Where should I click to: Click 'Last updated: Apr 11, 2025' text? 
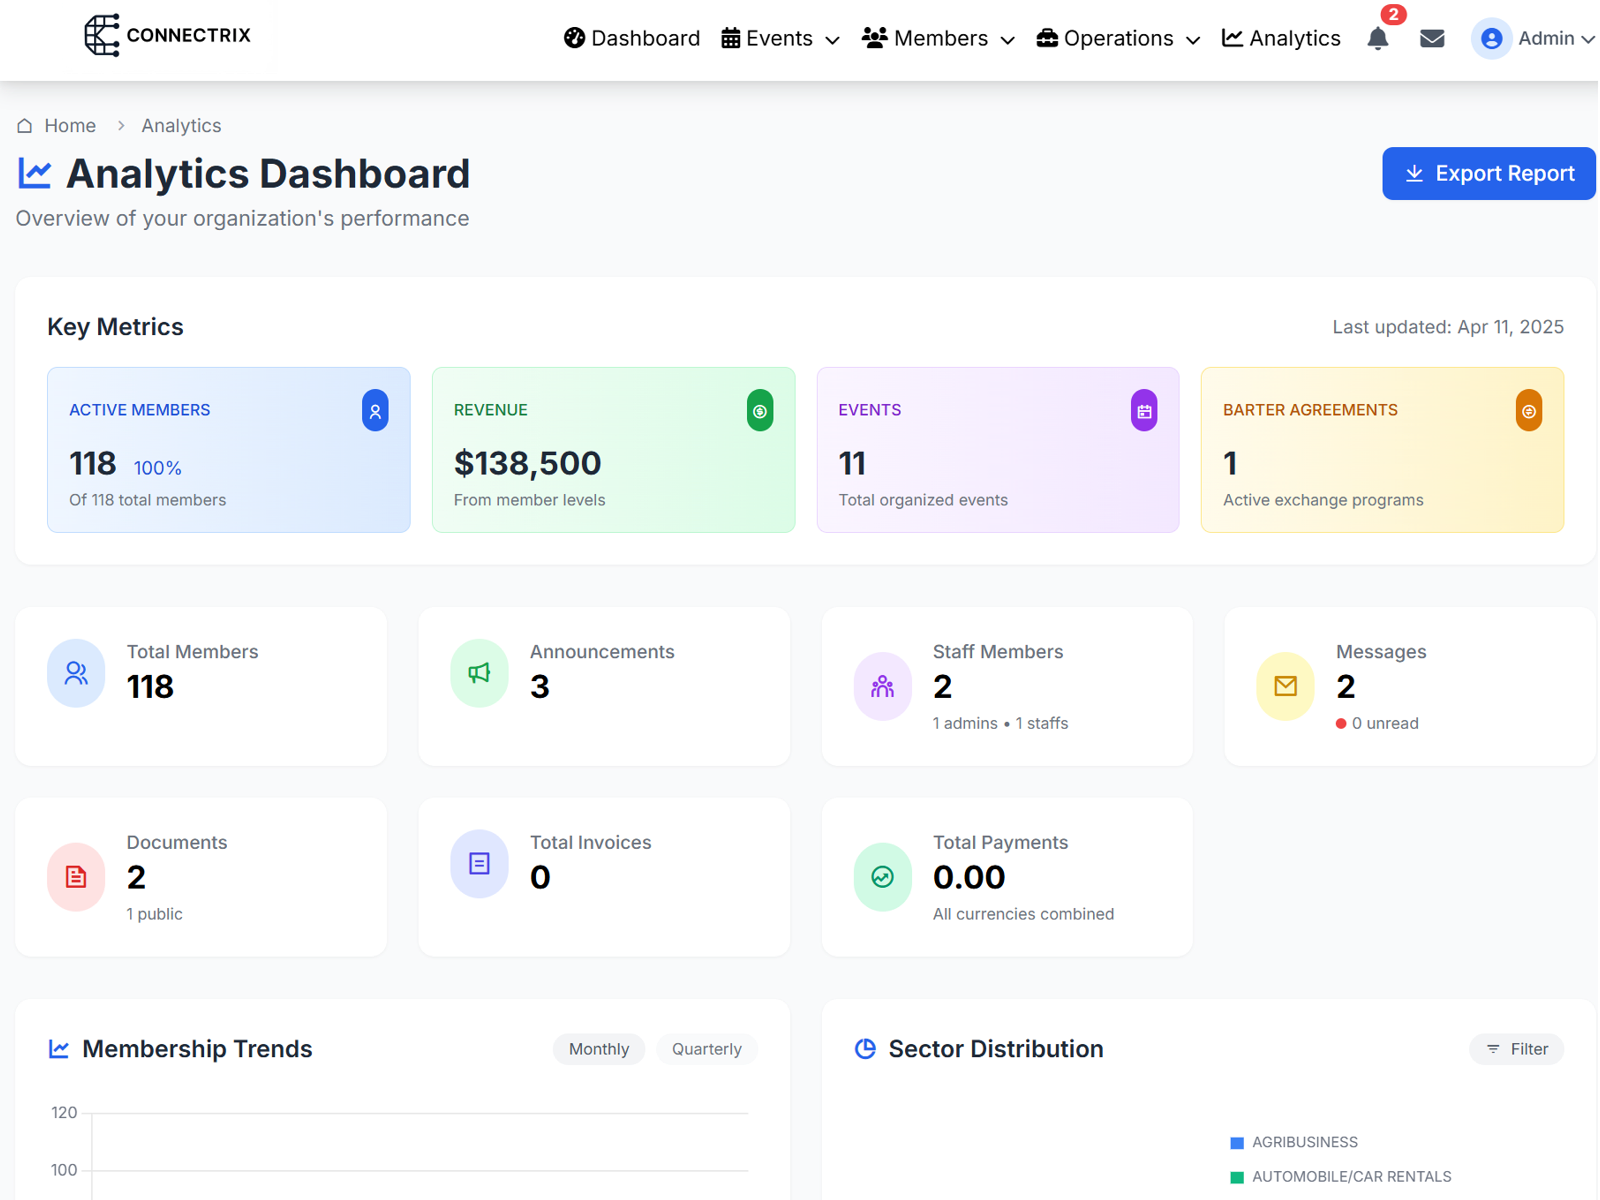coord(1448,327)
